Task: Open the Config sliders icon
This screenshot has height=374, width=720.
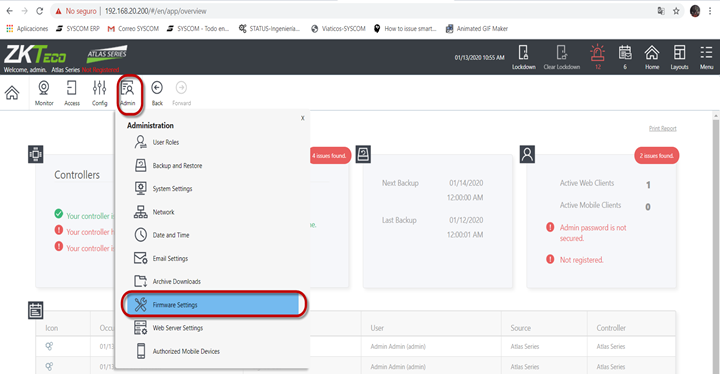Action: click(99, 87)
